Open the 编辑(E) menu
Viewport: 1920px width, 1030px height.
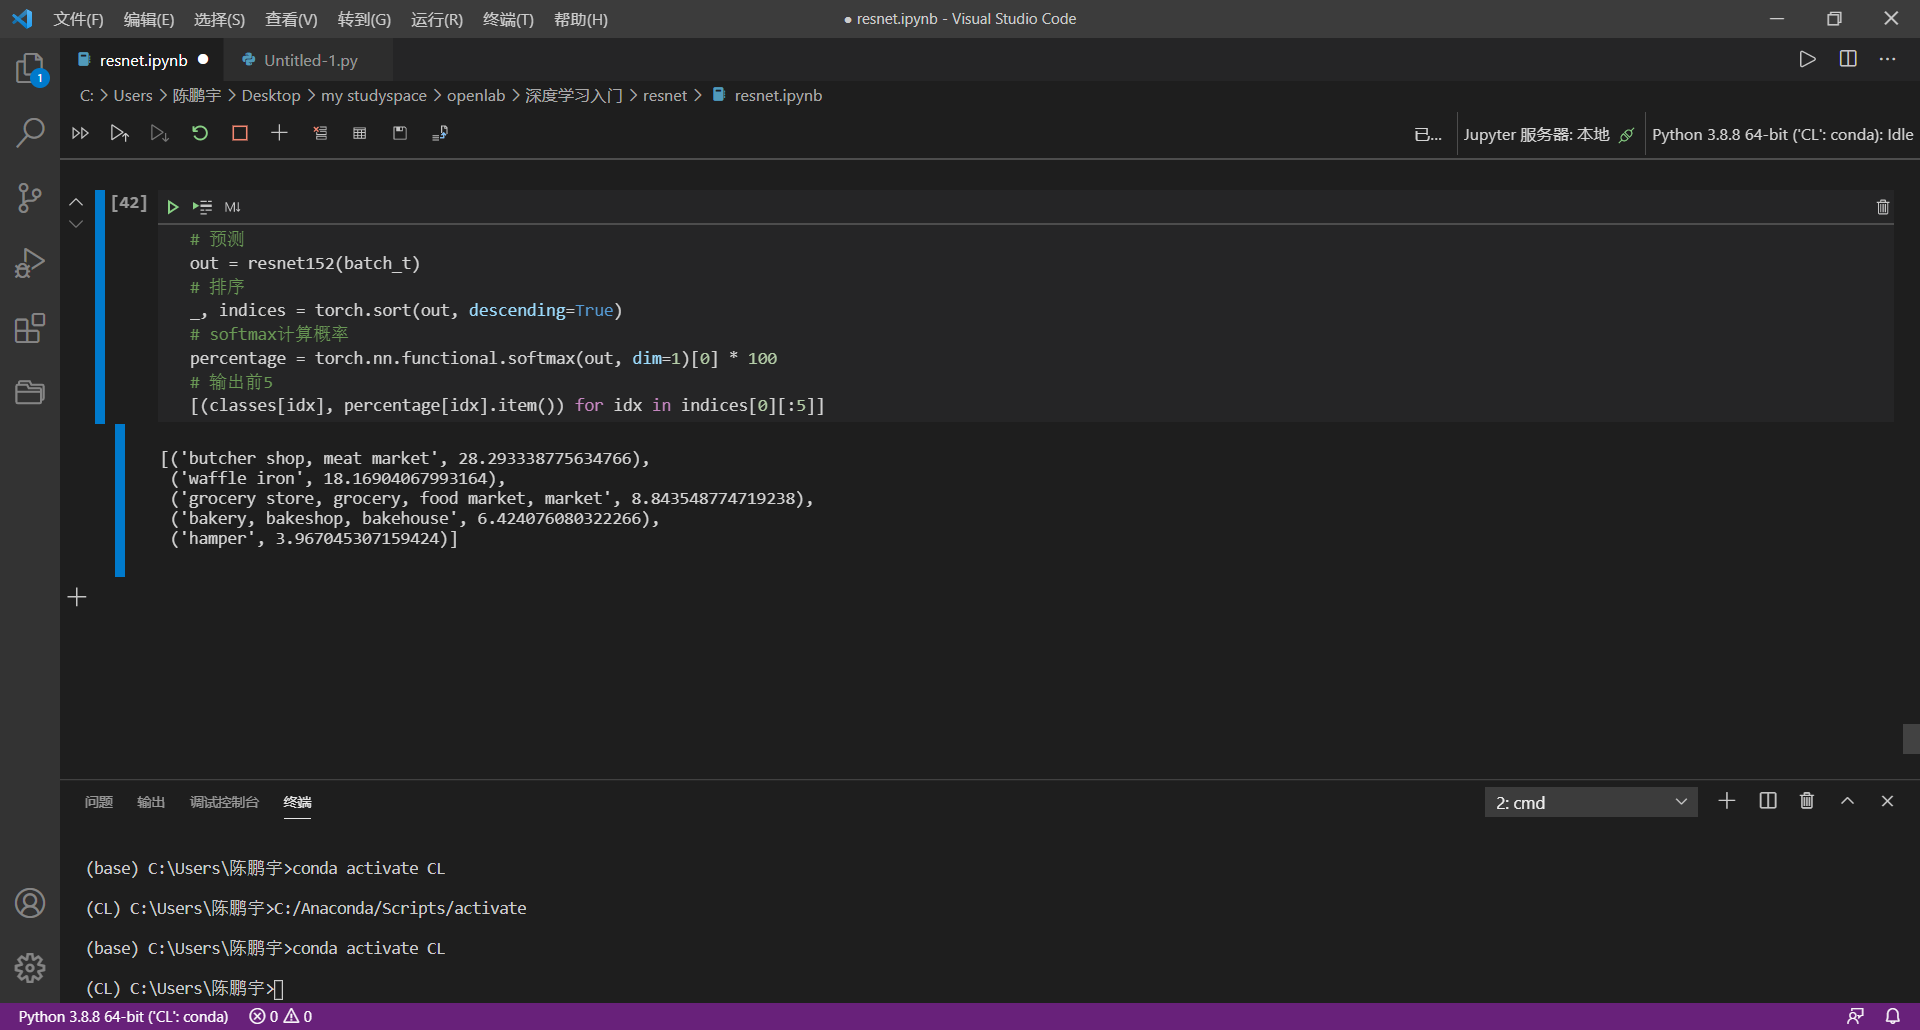click(x=149, y=19)
